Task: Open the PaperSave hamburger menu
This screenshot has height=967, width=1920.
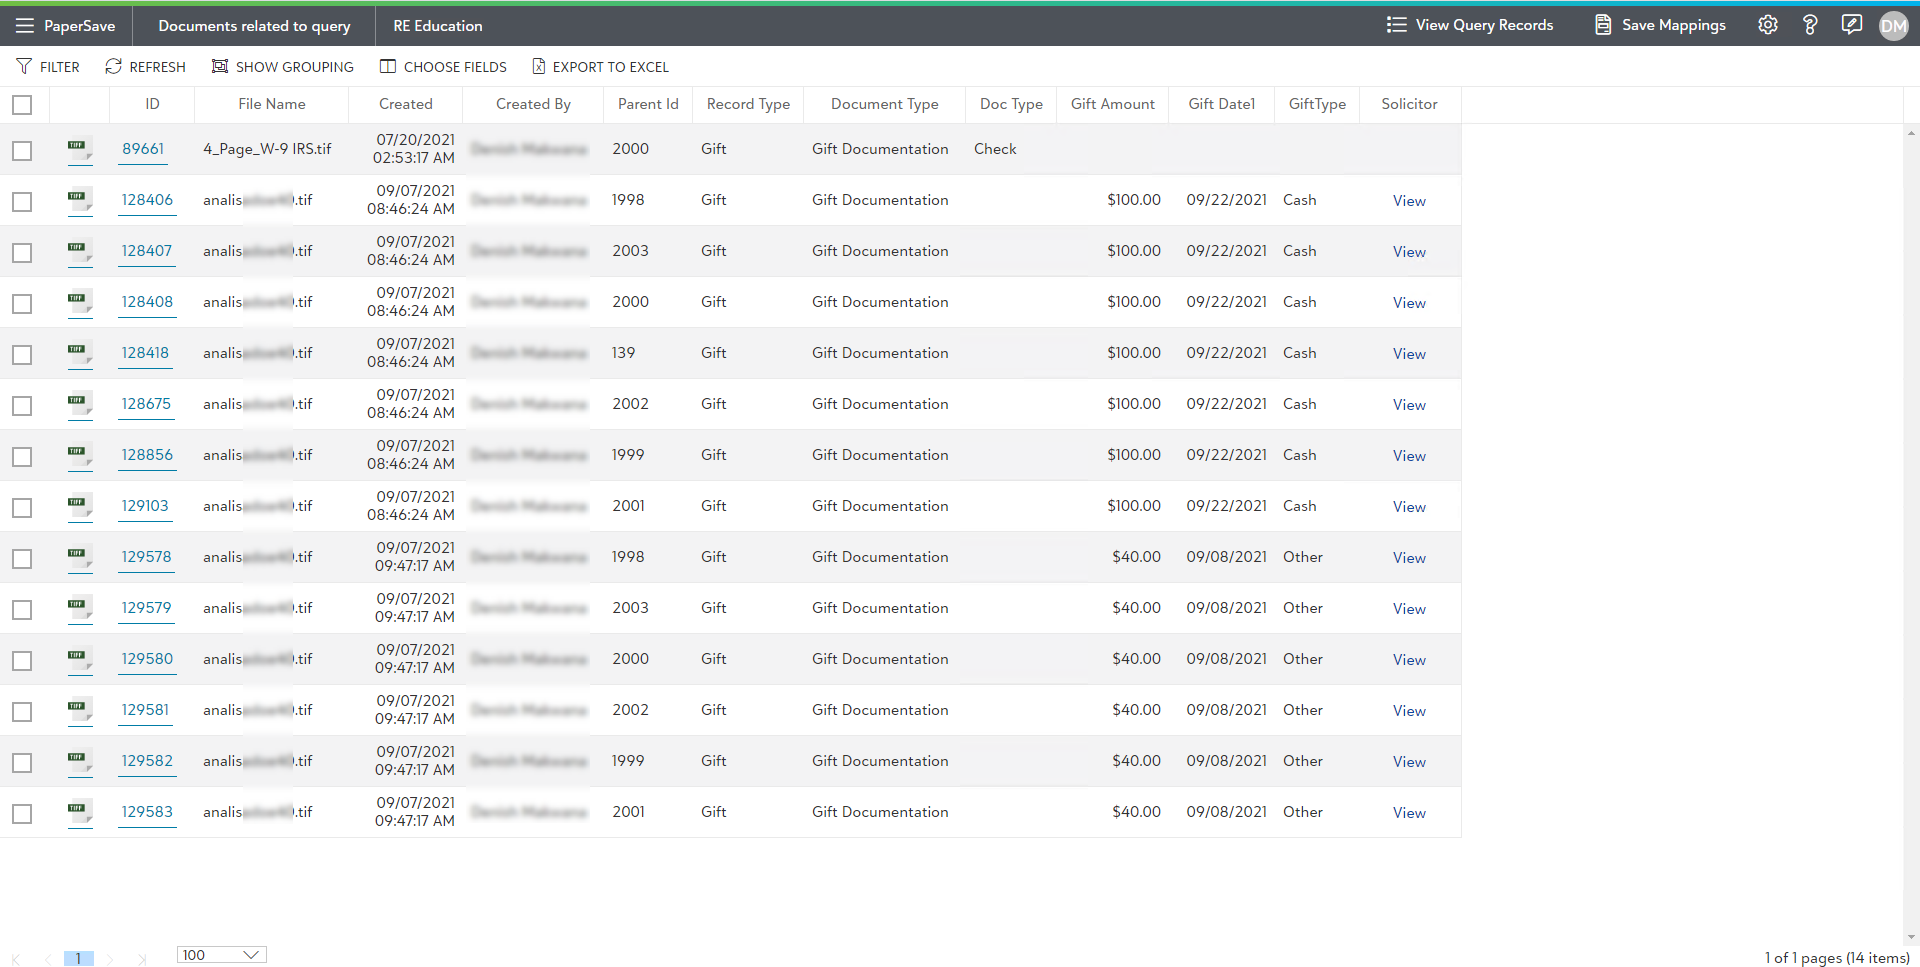Action: coord(25,26)
